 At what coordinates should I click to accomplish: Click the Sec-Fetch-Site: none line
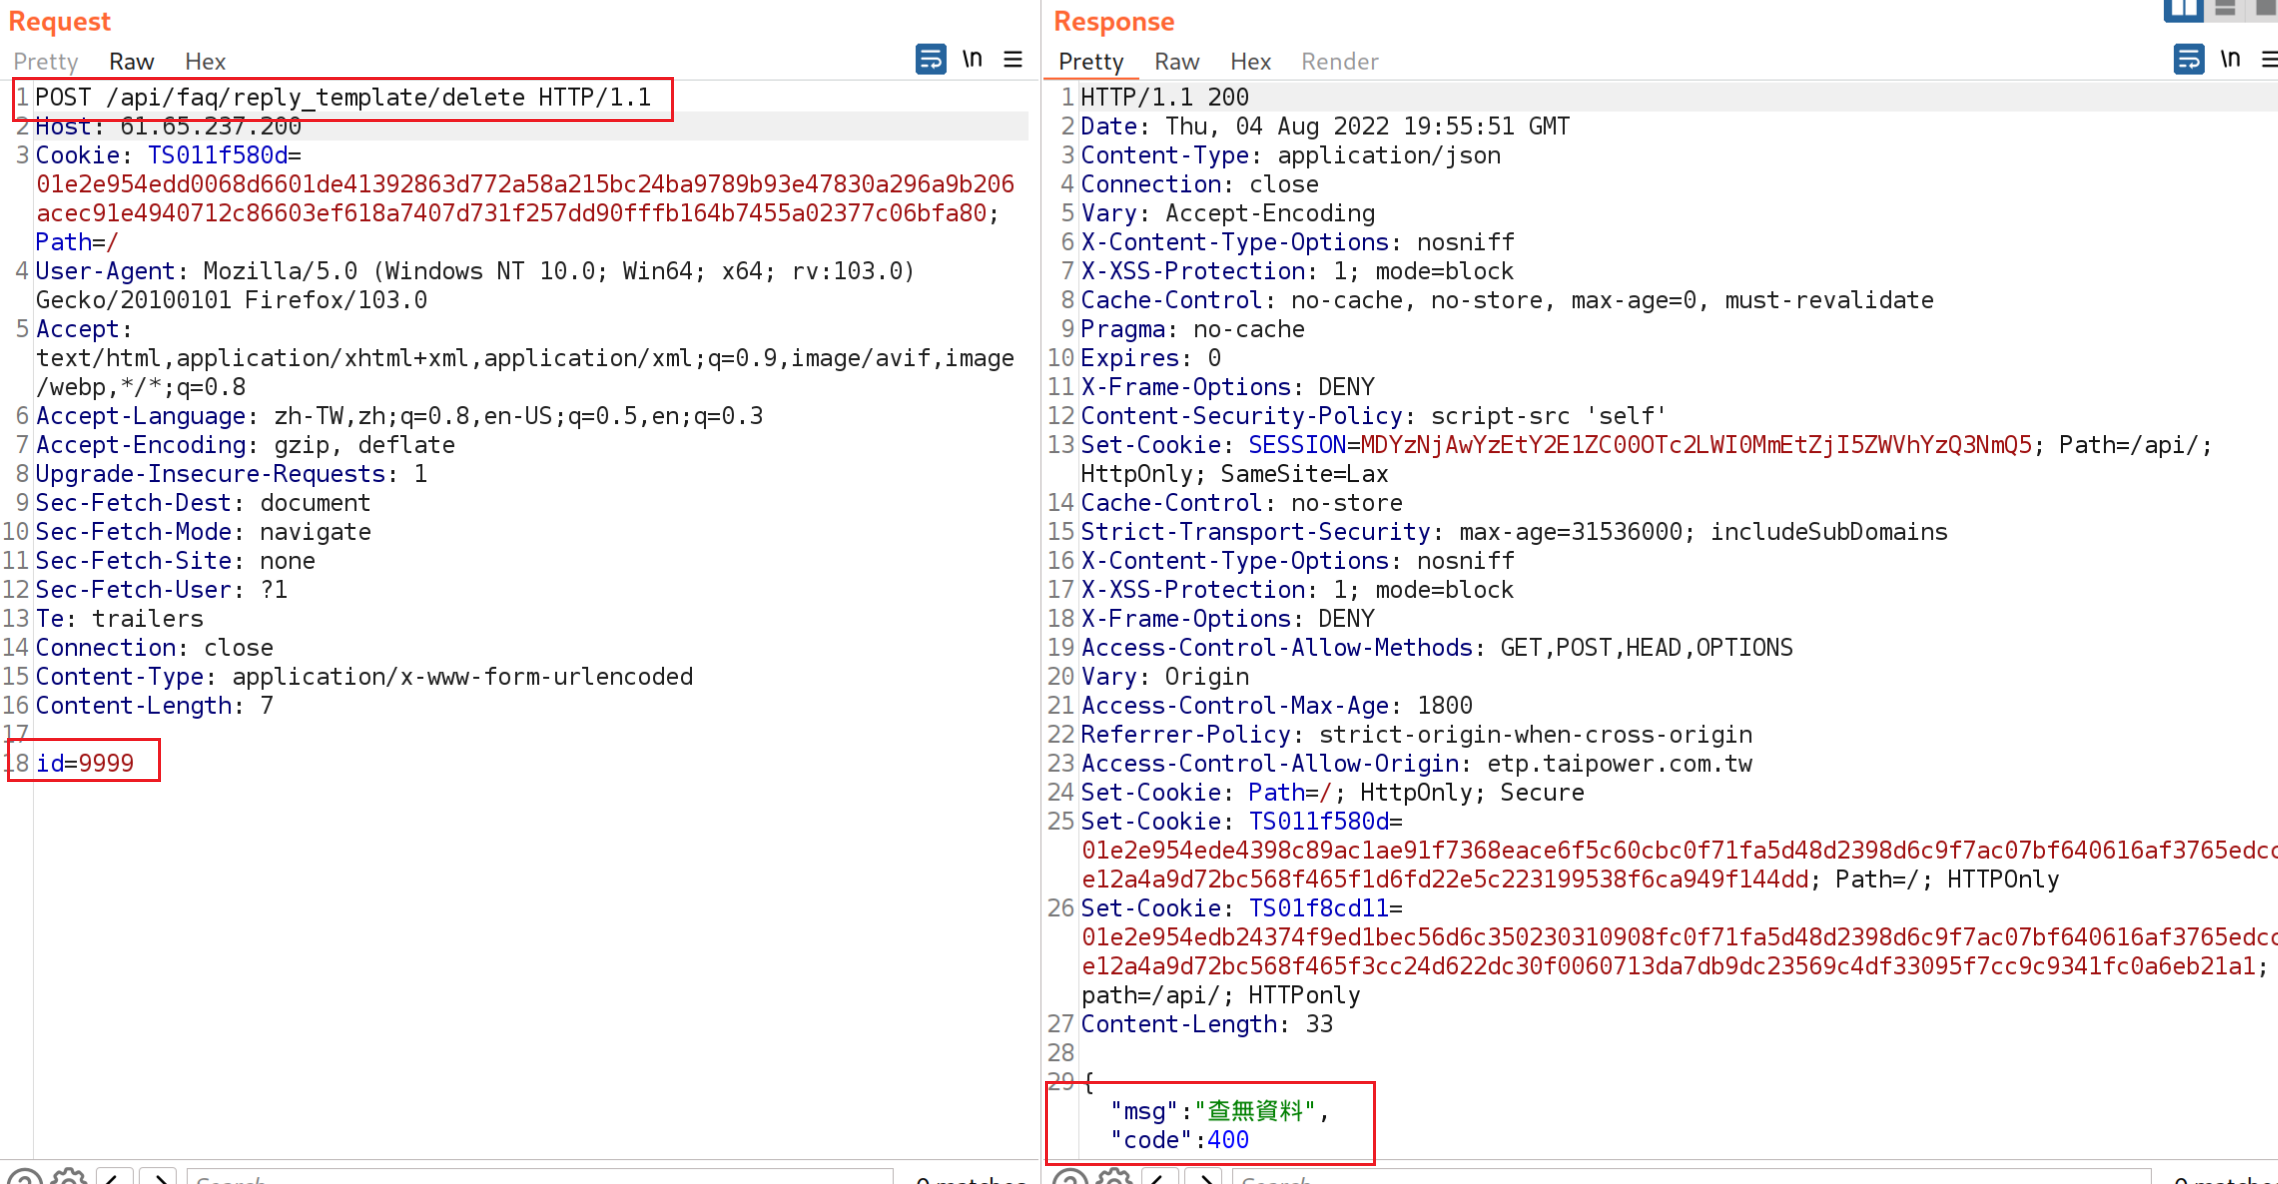coord(175,561)
